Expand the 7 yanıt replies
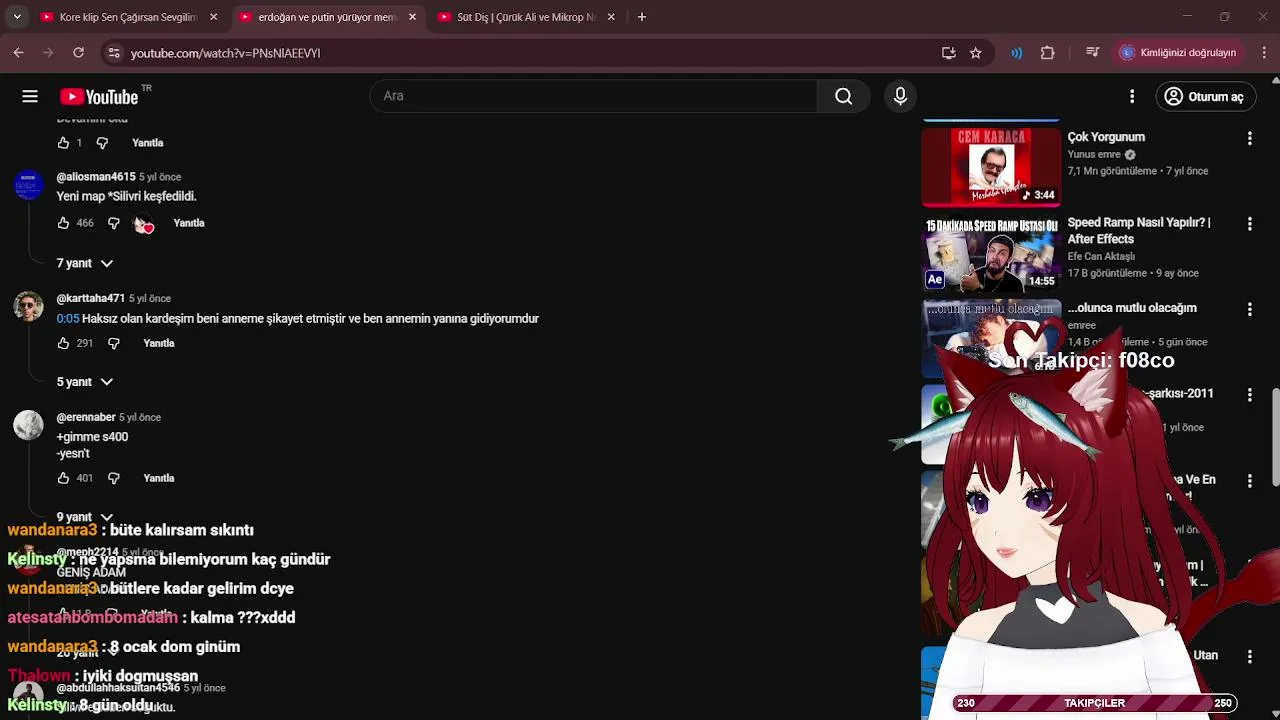This screenshot has width=1280, height=720. coord(85,263)
